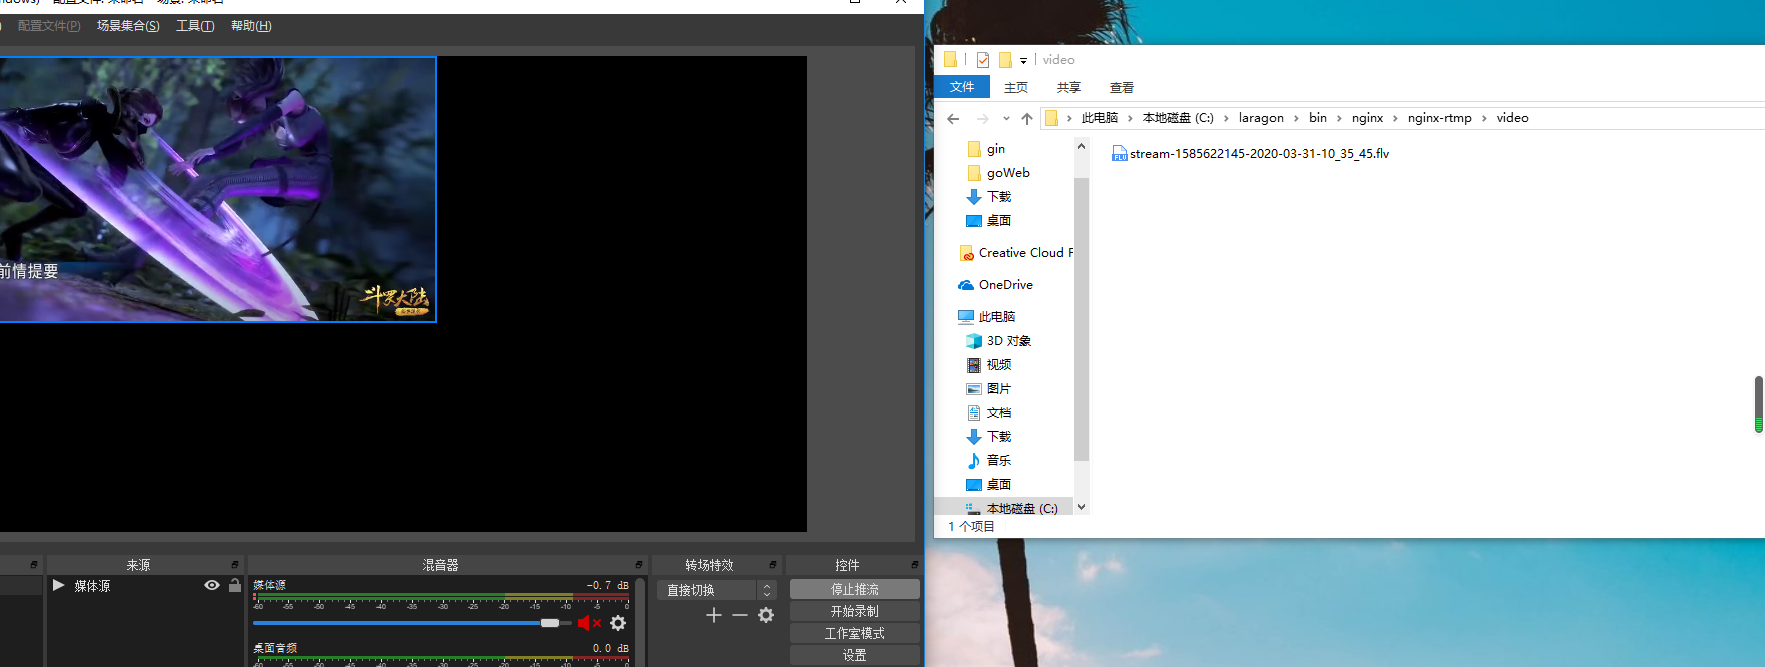
Task: Open 媒体源 mixer gear settings
Action: (618, 623)
